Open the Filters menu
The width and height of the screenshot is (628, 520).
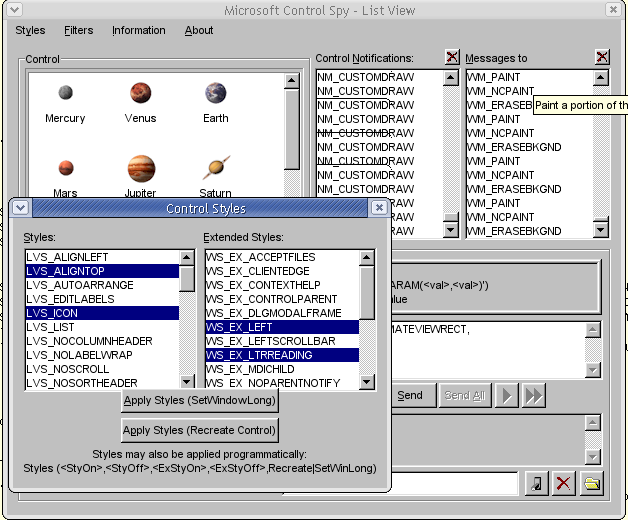[79, 30]
